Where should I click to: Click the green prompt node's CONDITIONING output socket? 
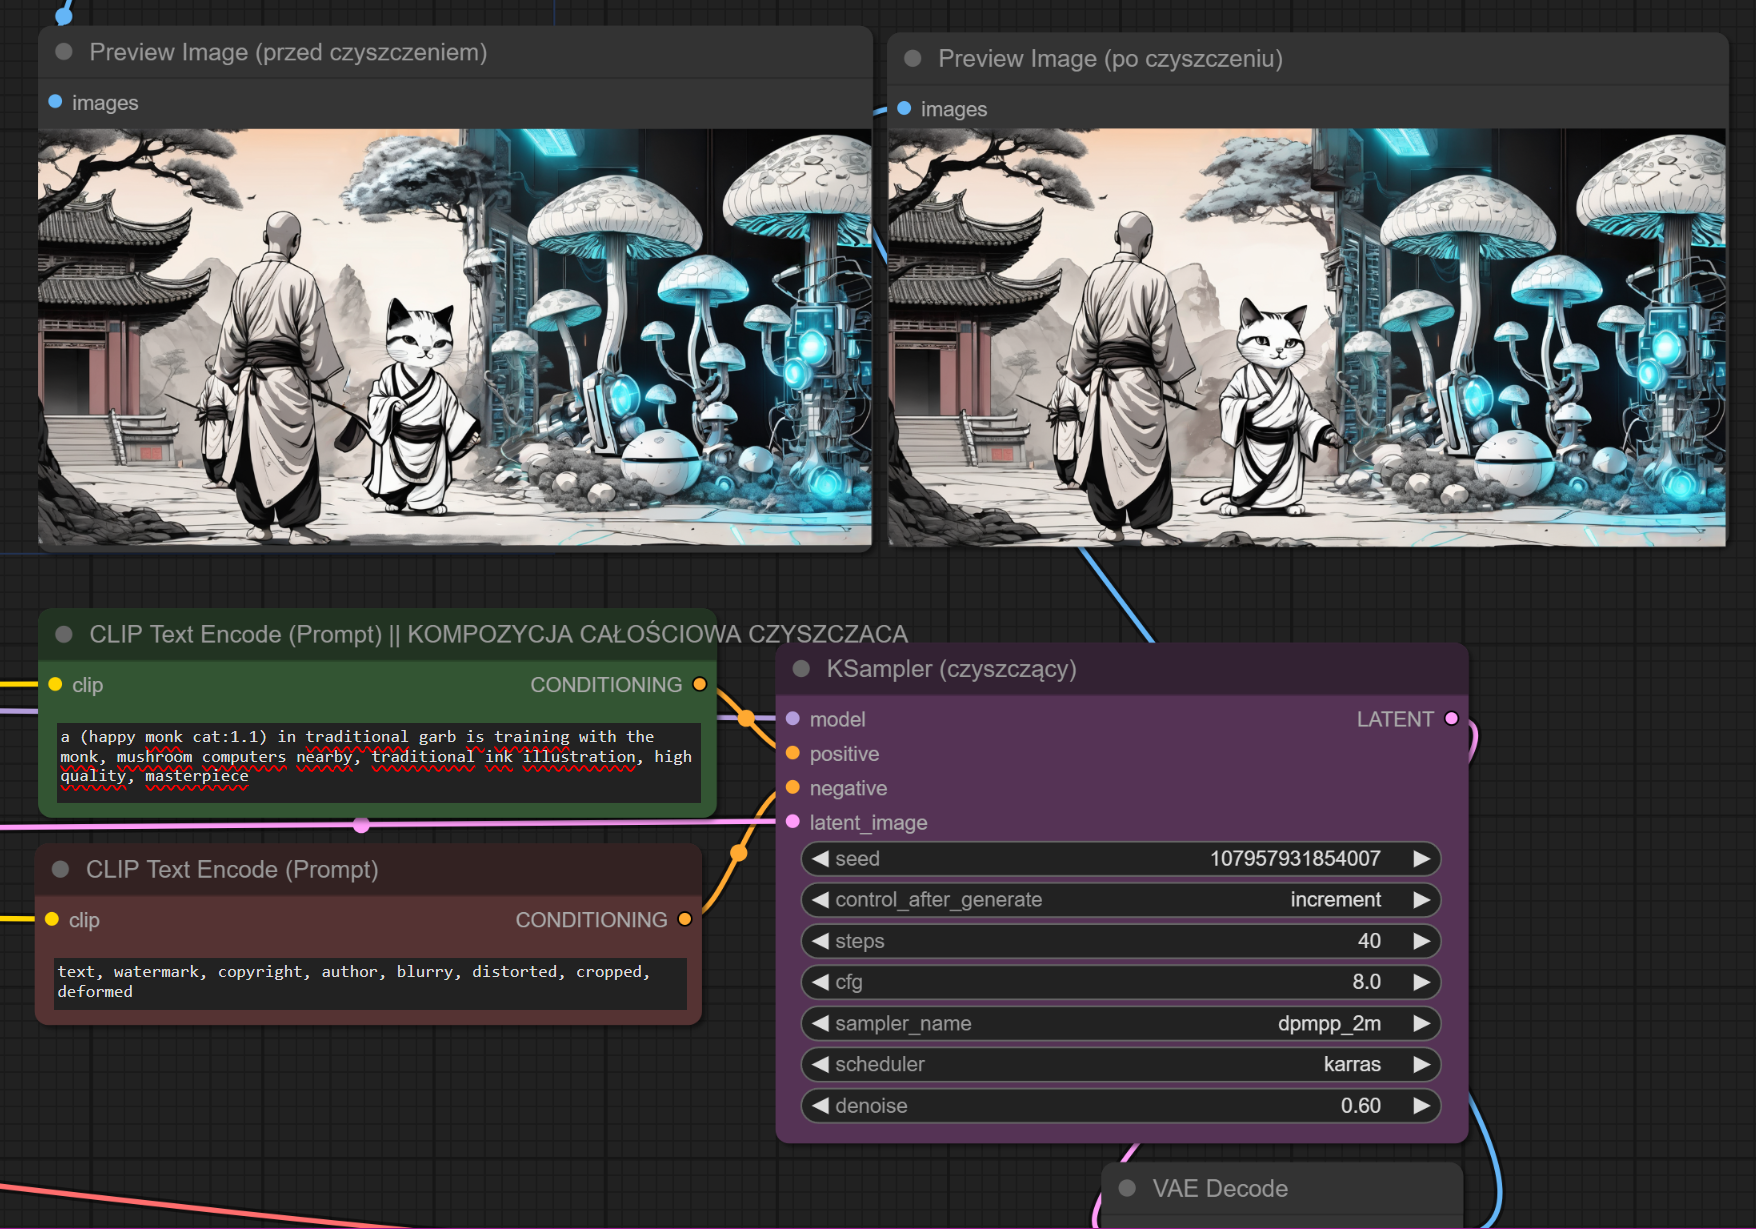click(x=699, y=685)
